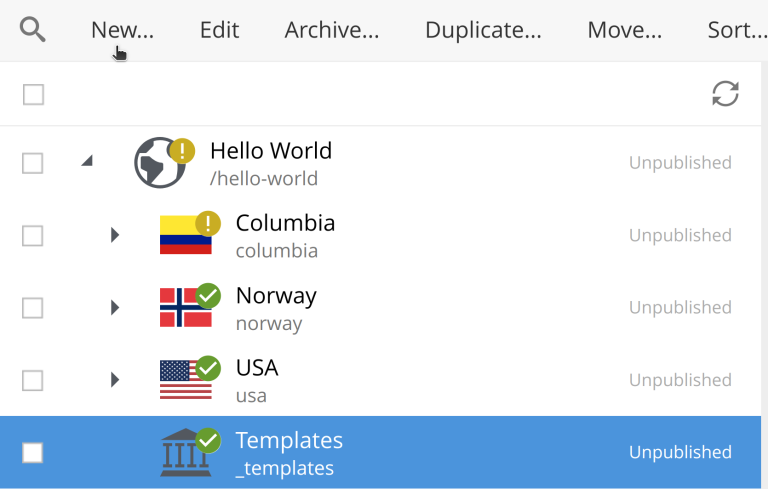Click the Templates building icon

coord(185,452)
